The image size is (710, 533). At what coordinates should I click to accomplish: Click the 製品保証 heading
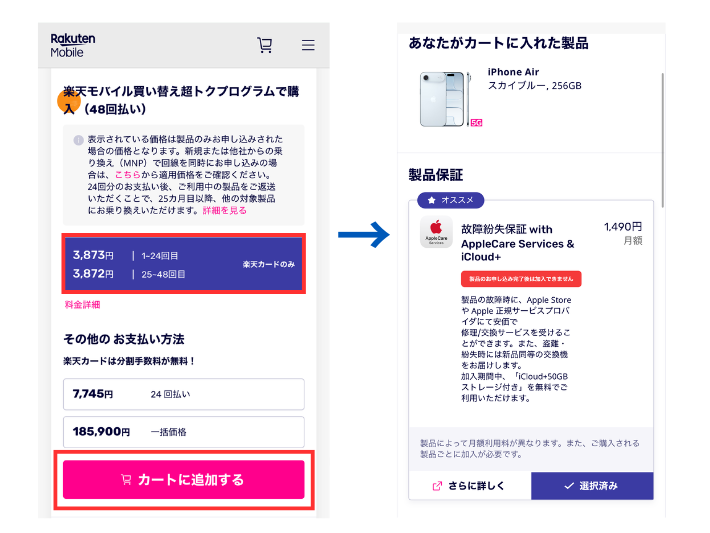coord(436,175)
